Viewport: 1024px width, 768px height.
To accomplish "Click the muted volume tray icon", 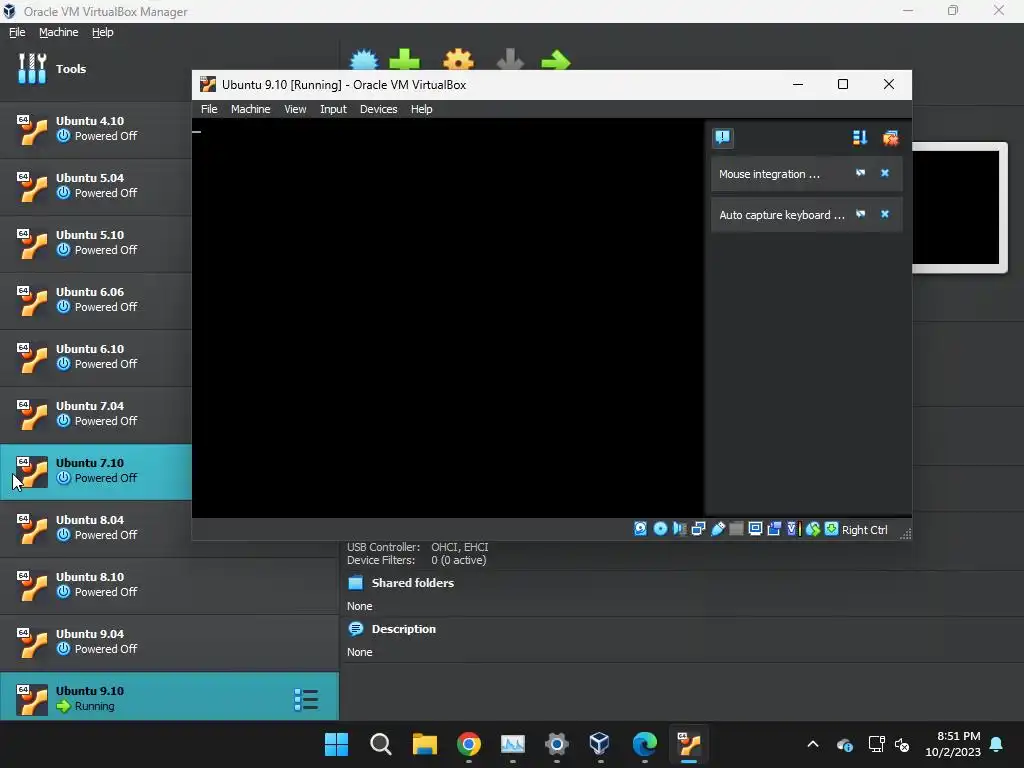I will 902,744.
